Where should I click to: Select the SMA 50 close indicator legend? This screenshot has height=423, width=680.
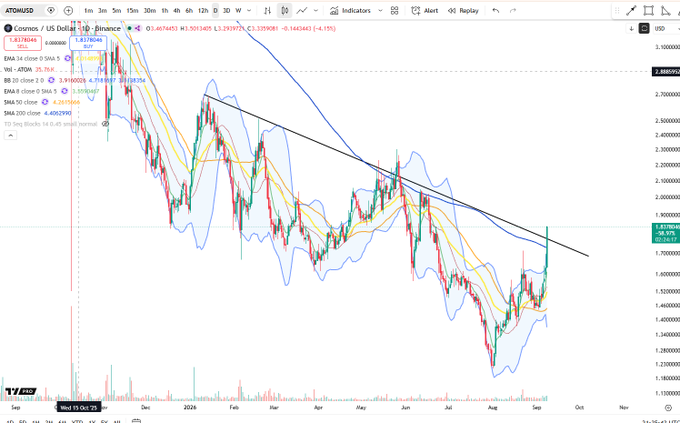point(20,102)
